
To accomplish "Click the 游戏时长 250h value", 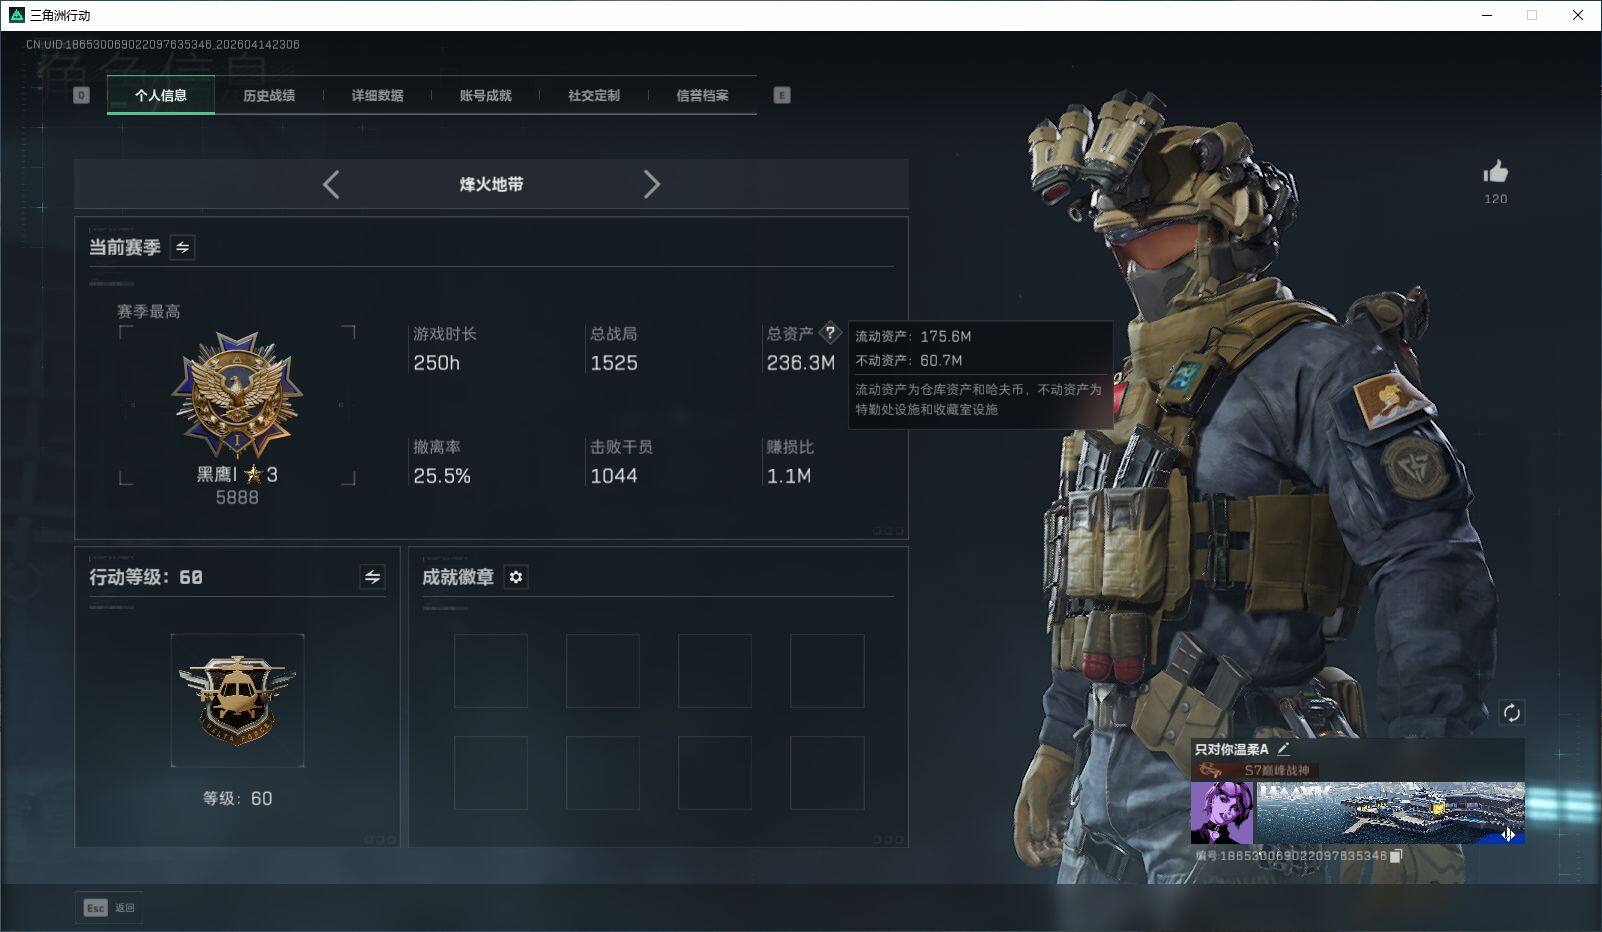I will point(437,363).
